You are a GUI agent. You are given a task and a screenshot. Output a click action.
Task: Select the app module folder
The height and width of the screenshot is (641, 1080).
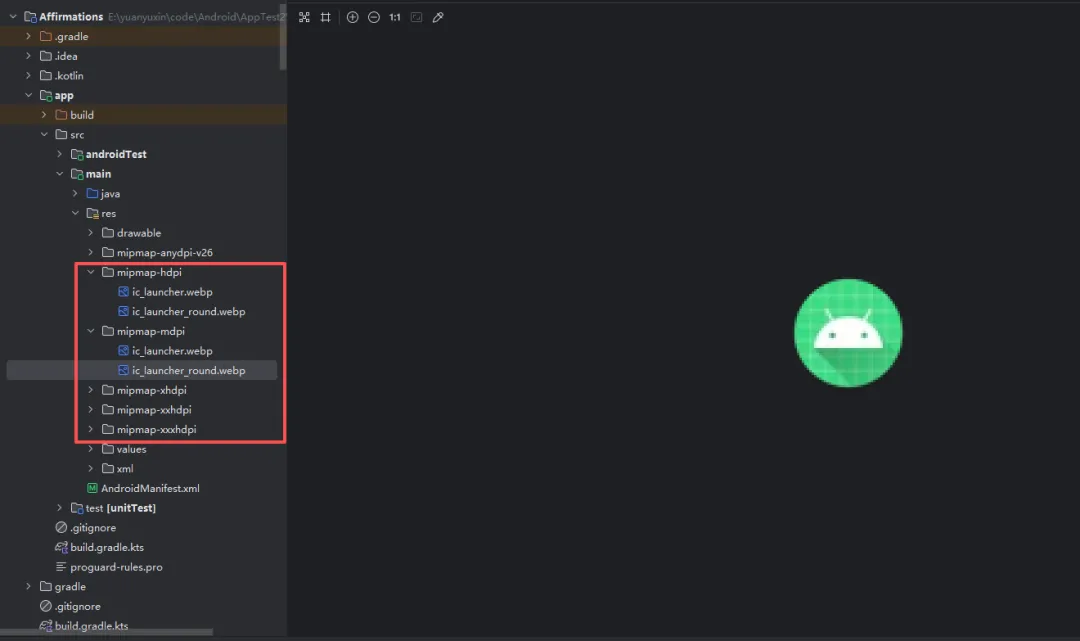(63, 95)
